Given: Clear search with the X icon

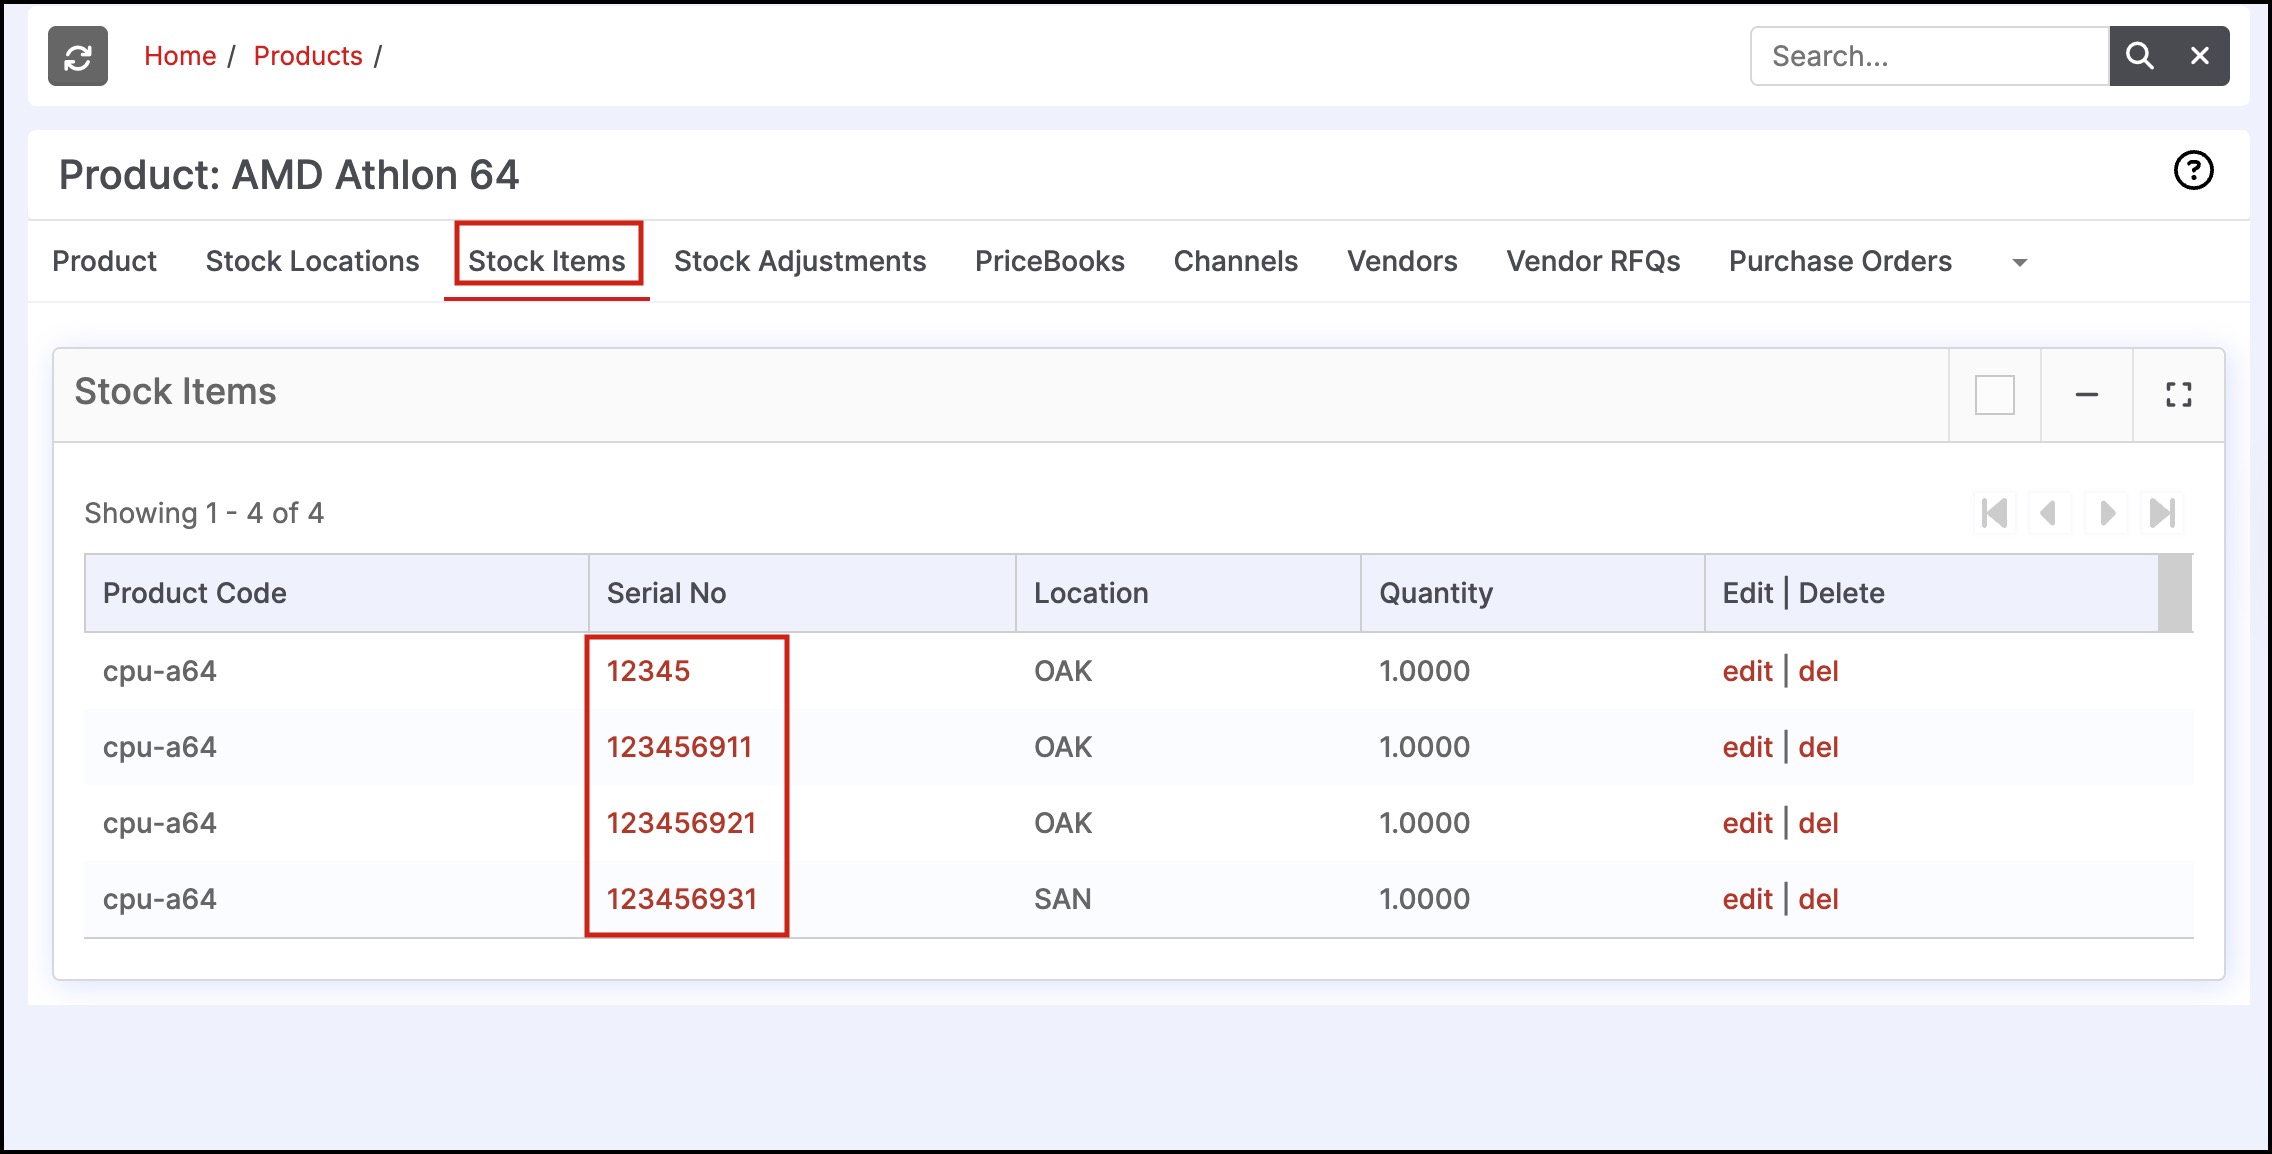Looking at the screenshot, I should (2200, 56).
